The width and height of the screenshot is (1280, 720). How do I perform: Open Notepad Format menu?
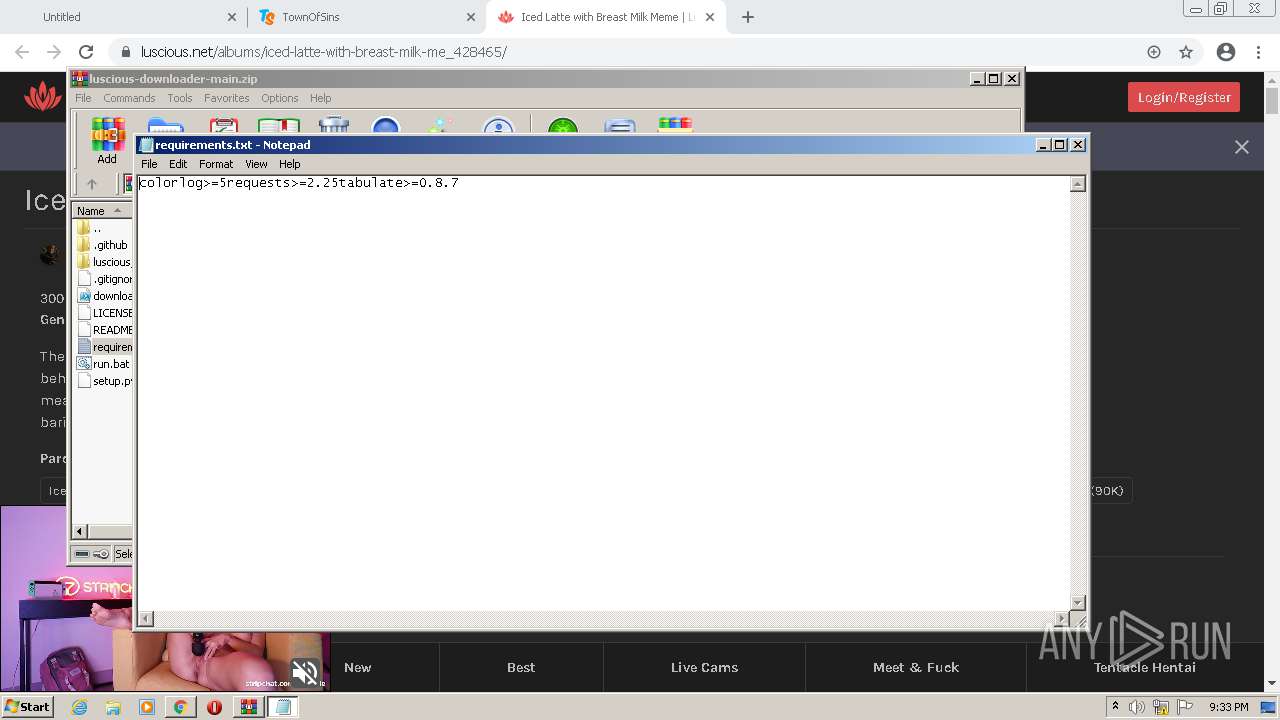216,164
